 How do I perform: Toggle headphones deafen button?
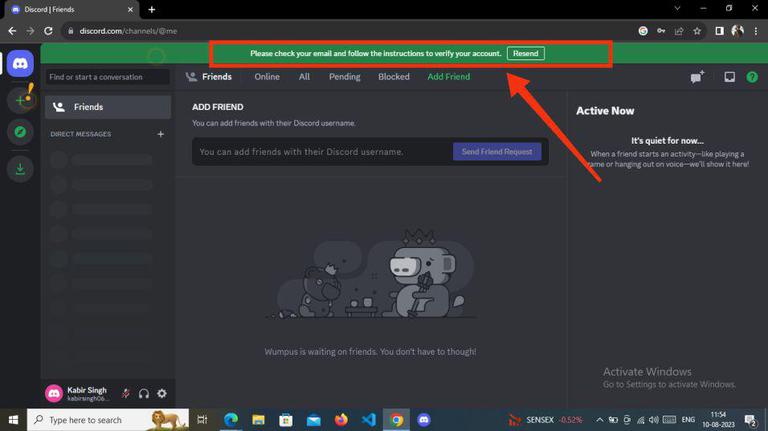pyautogui.click(x=144, y=393)
